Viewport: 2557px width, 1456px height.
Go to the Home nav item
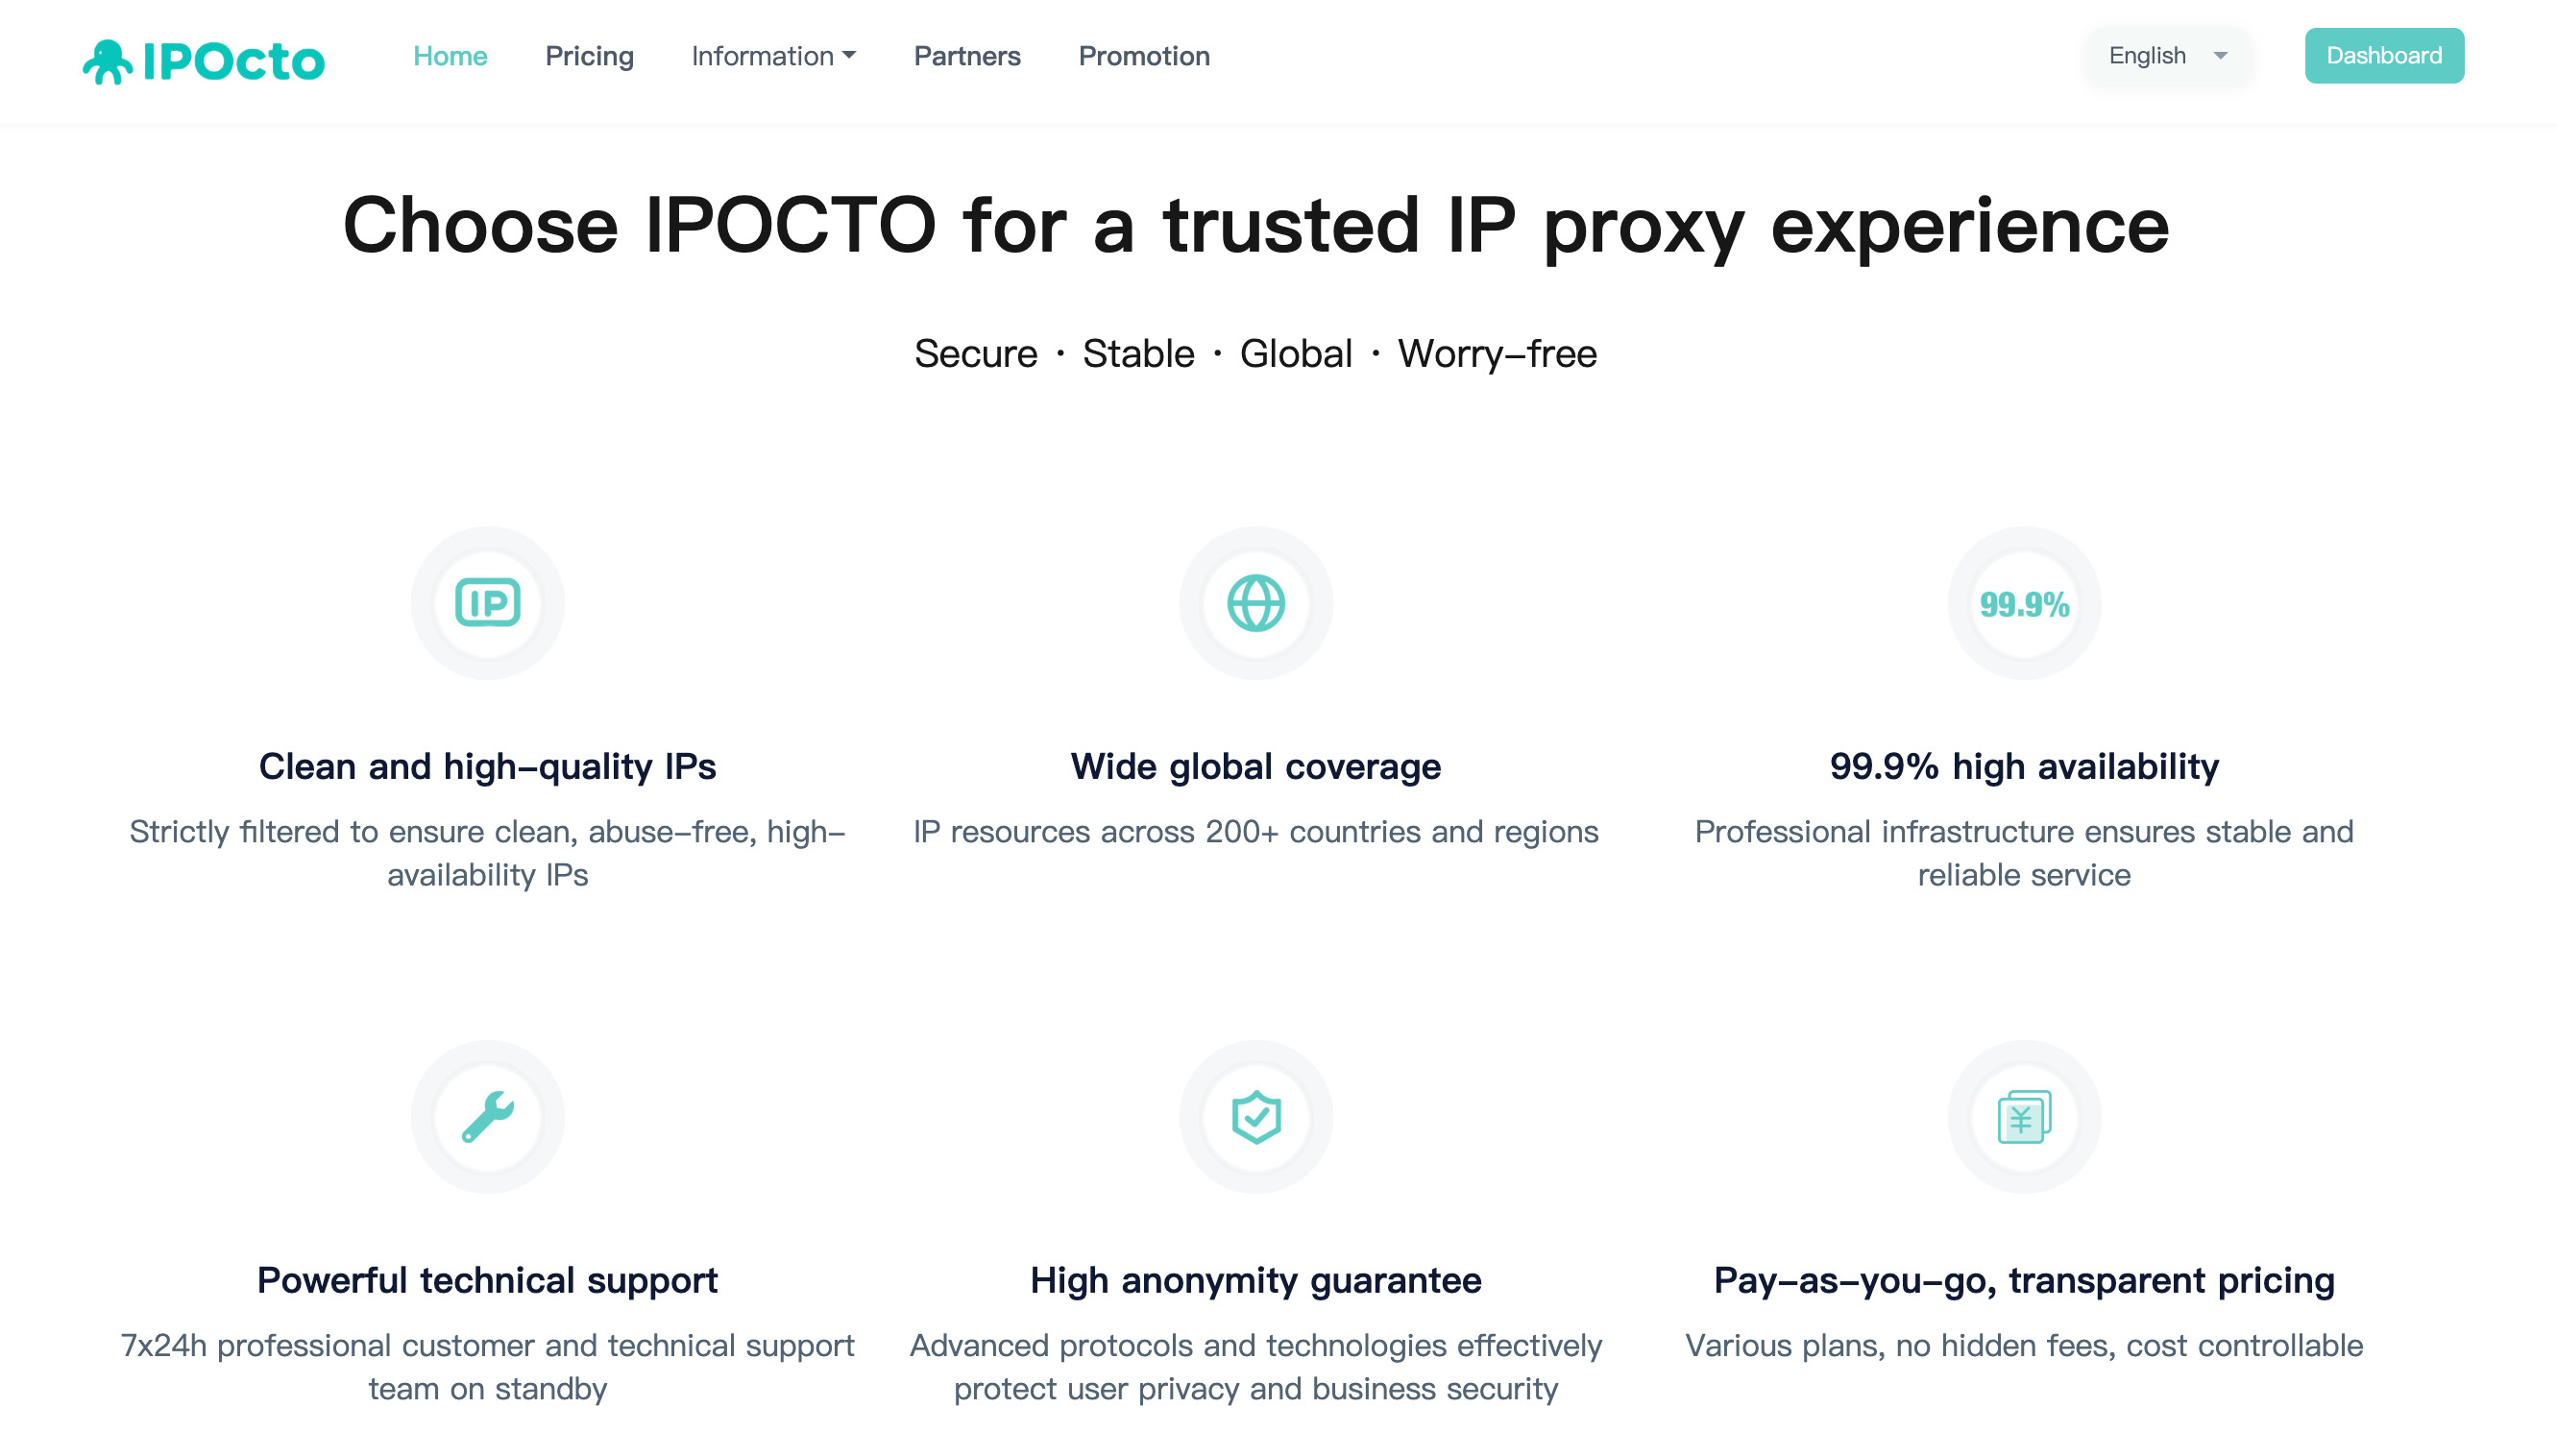point(450,56)
